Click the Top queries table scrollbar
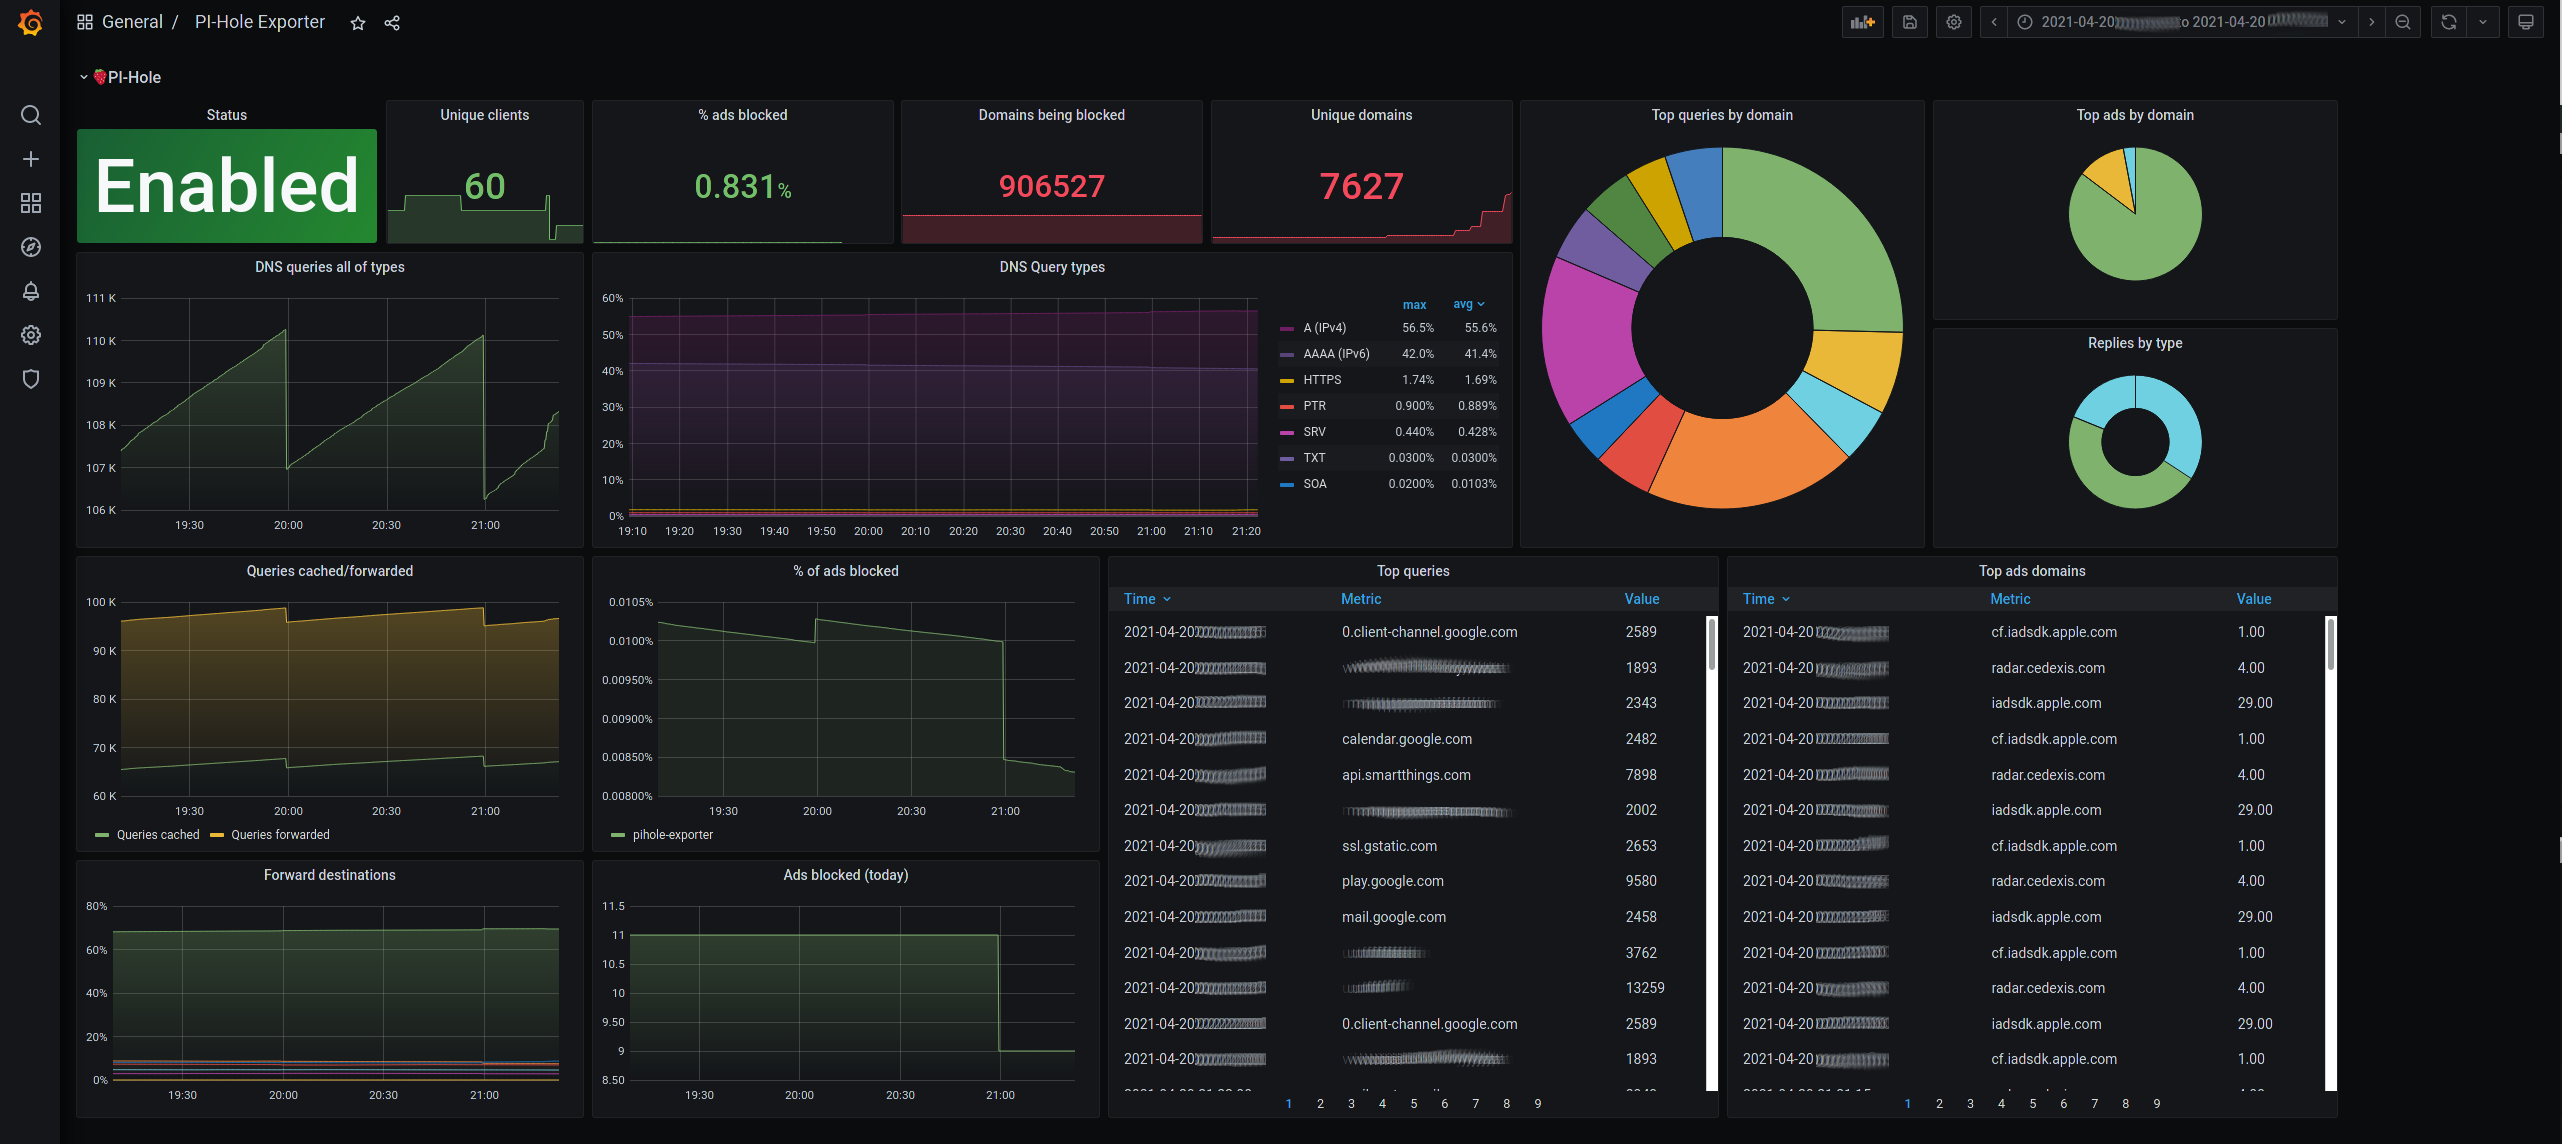Image resolution: width=2562 pixels, height=1144 pixels. tap(1711, 645)
